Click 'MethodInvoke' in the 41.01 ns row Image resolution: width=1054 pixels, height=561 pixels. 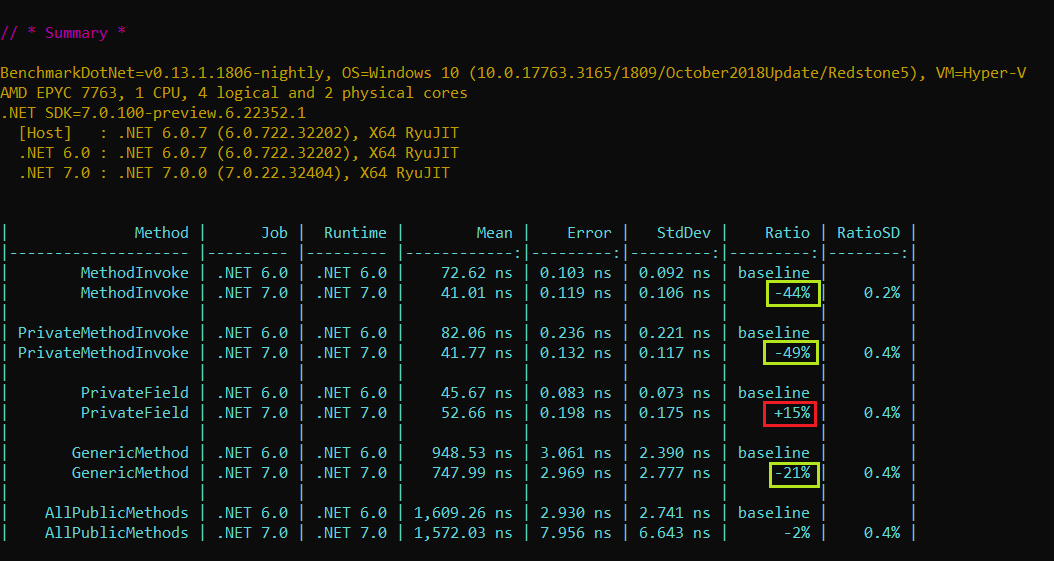[x=134, y=293]
